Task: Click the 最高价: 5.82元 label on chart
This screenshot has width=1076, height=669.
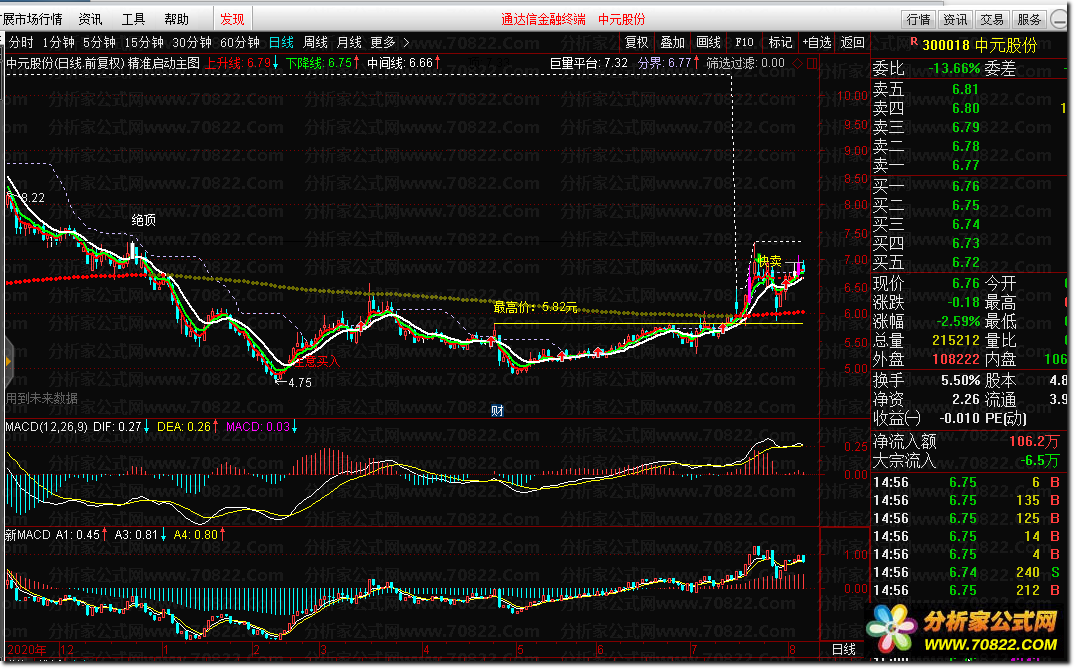Action: 535,307
